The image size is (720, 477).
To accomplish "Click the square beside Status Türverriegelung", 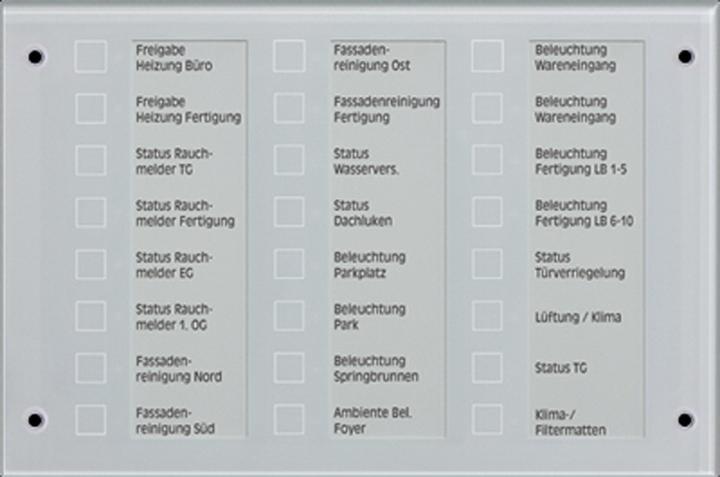I will (x=487, y=264).
